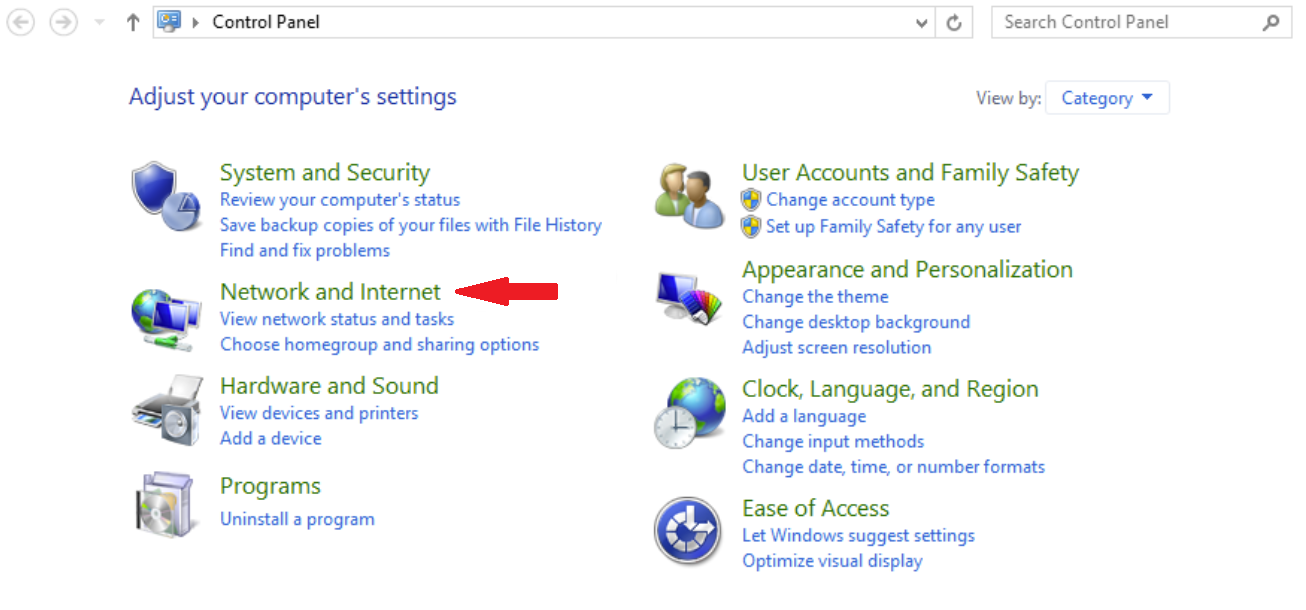This screenshot has width=1306, height=610.
Task: Open the View by Category dropdown
Action: click(x=1107, y=98)
